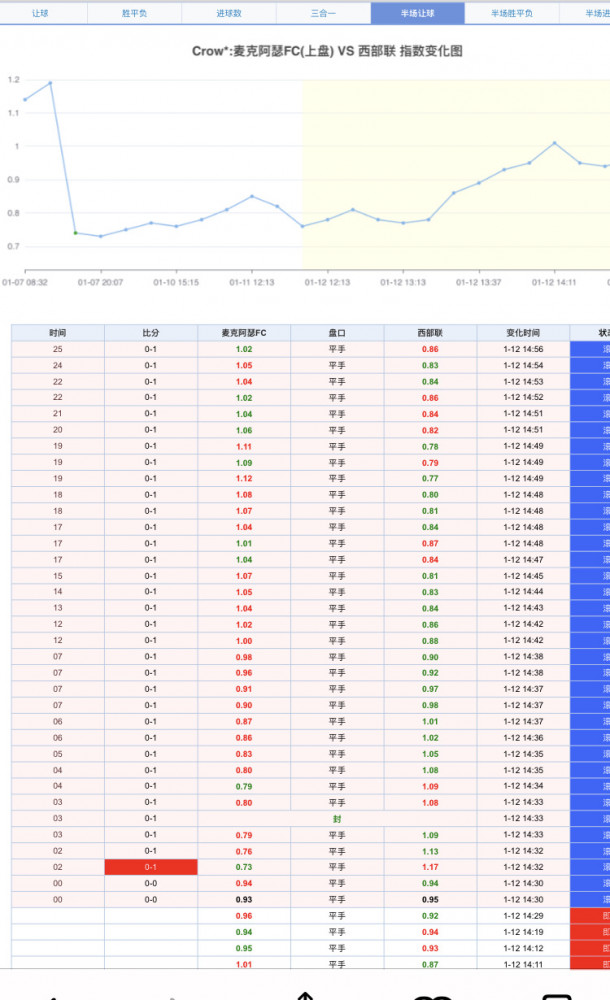Click the chart peak point above 01-12 14:11

pos(554,143)
